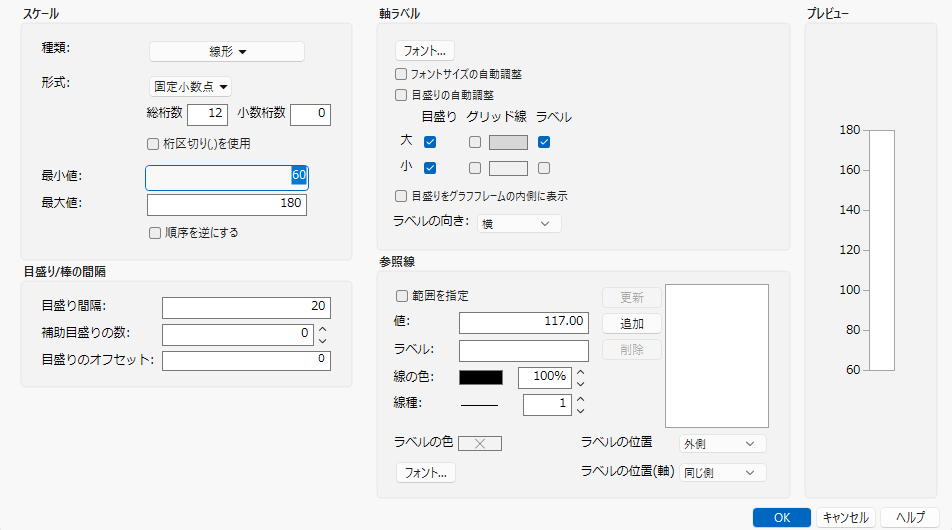
Task: Open ラベルの位置 外側 dropdown
Action: (x=722, y=444)
